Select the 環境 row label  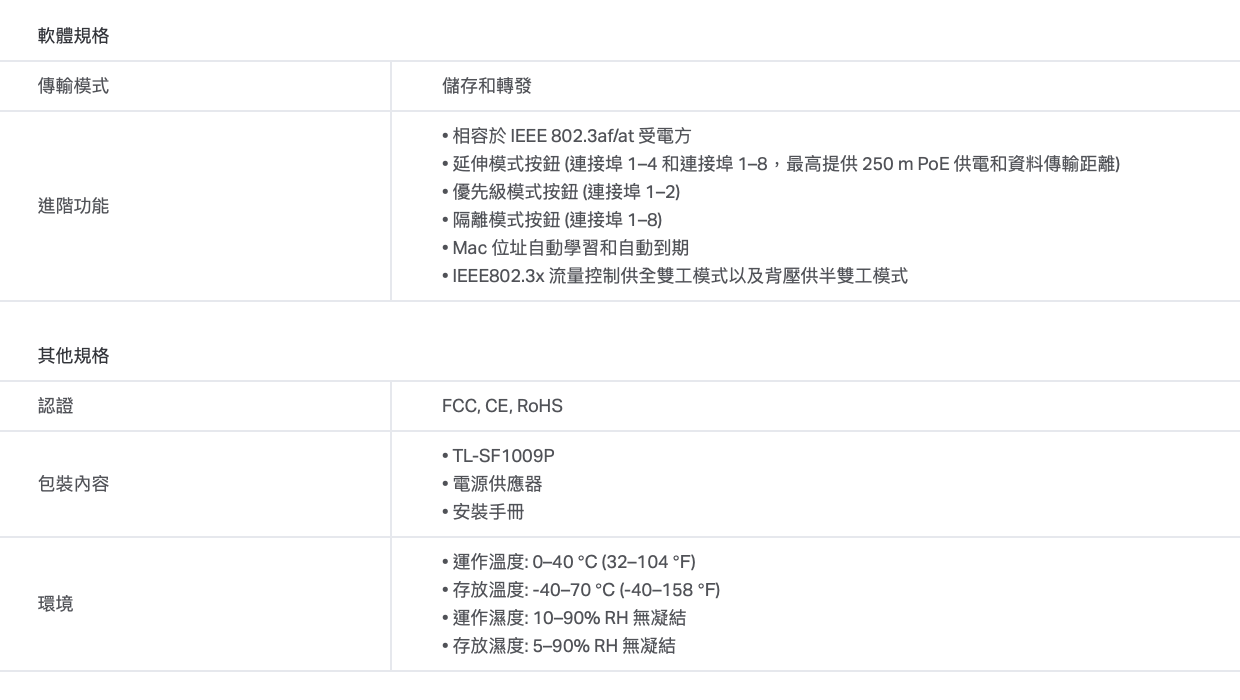[x=55, y=604]
